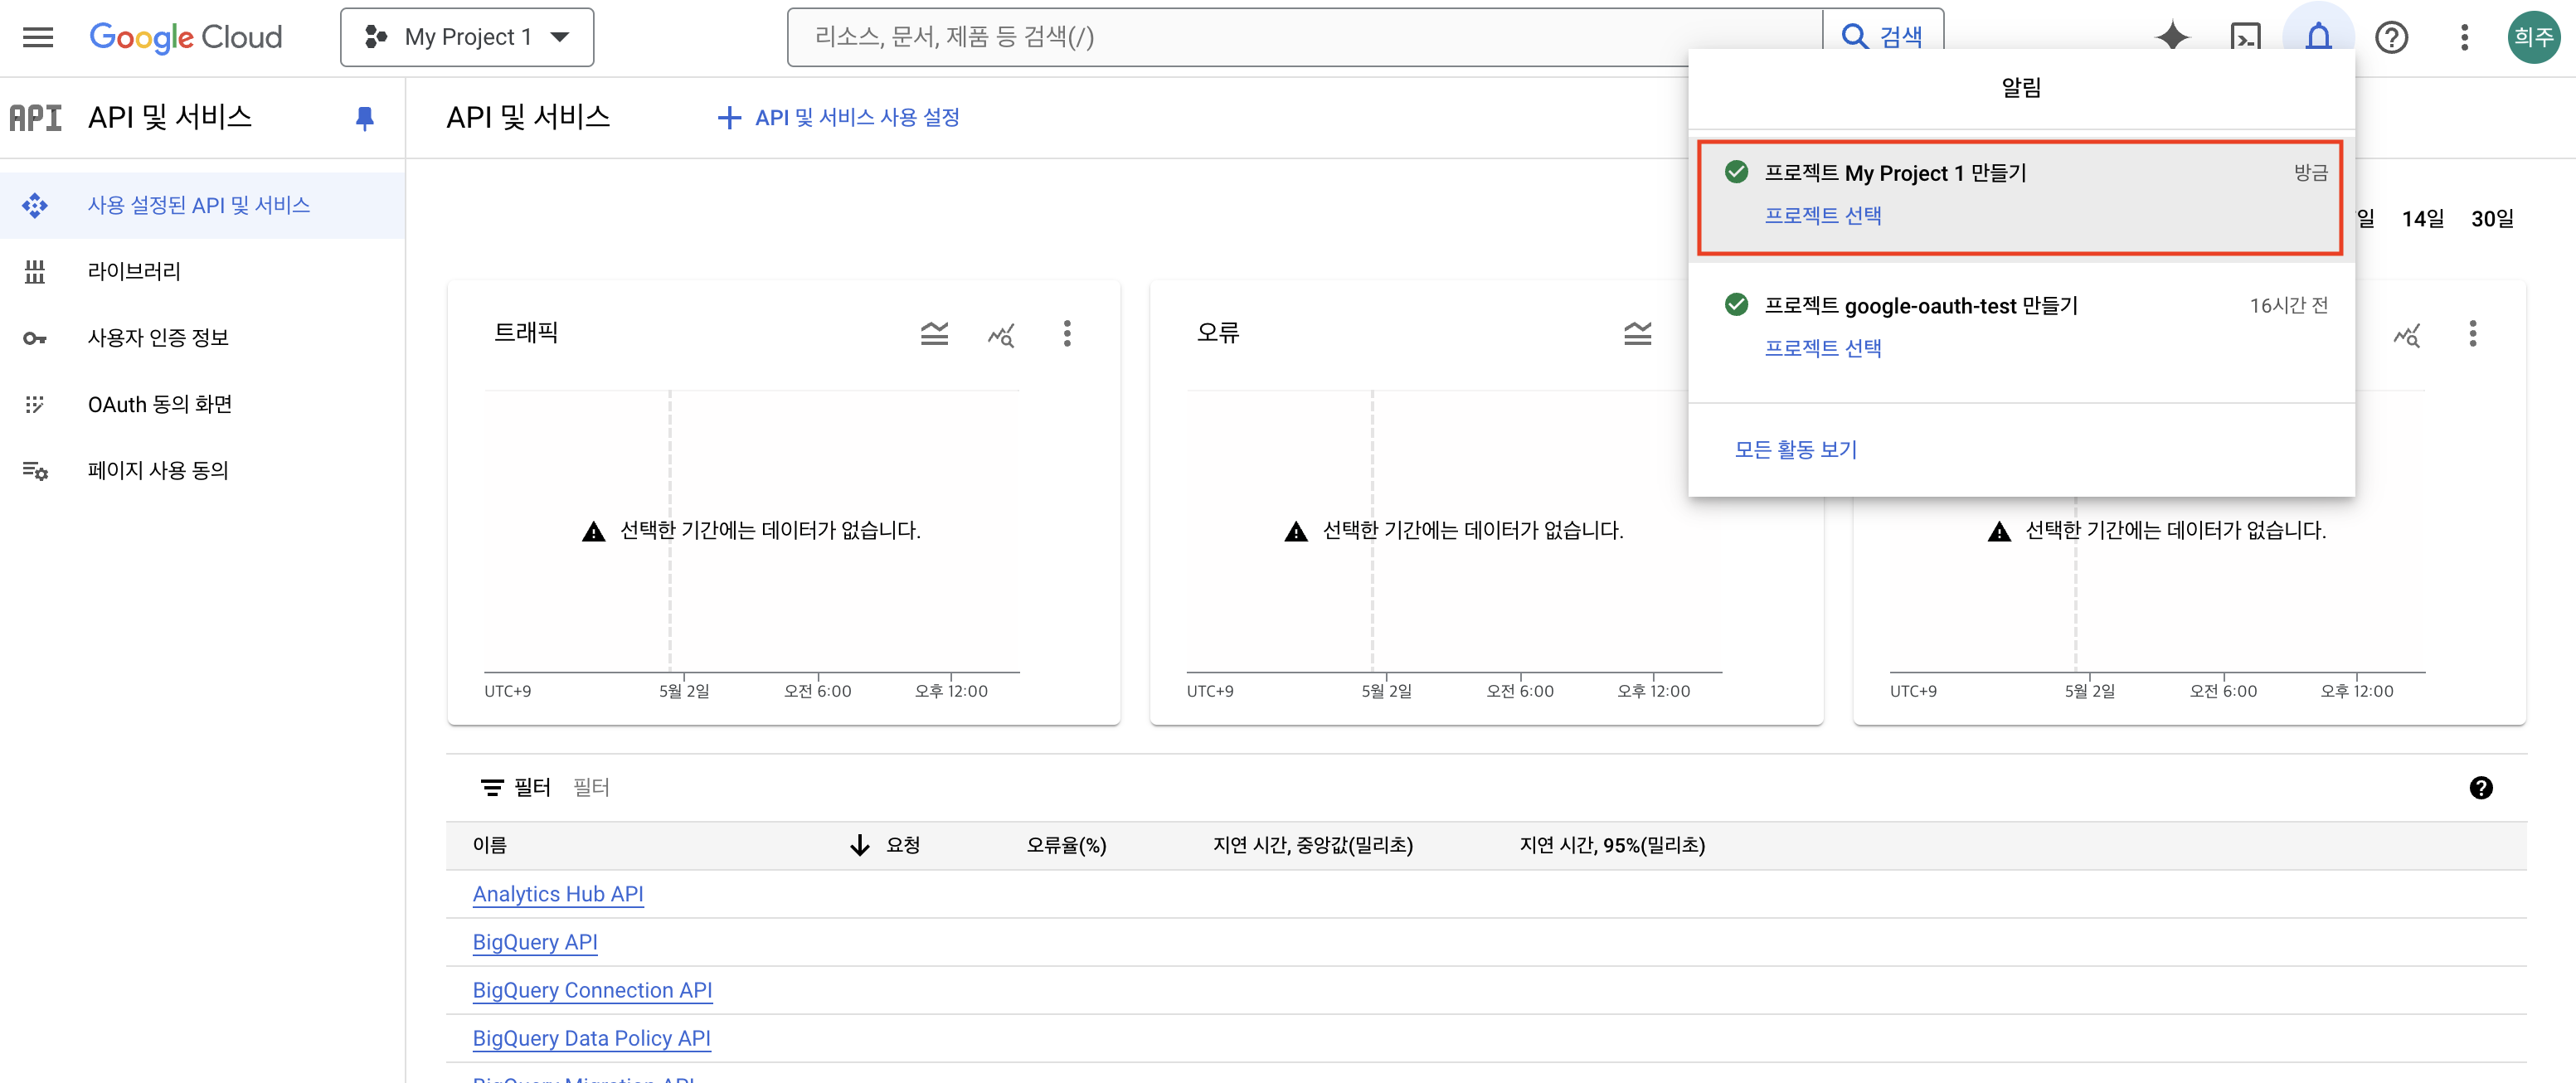Image resolution: width=2576 pixels, height=1083 pixels.
Task: Open OAuth 동의 화면 sidebar item
Action: pos(160,404)
